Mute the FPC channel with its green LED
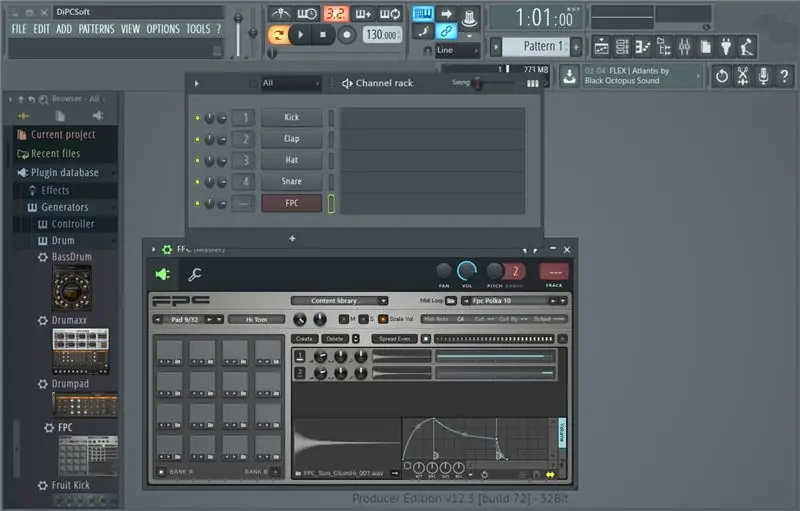The image size is (800, 511). tap(197, 203)
